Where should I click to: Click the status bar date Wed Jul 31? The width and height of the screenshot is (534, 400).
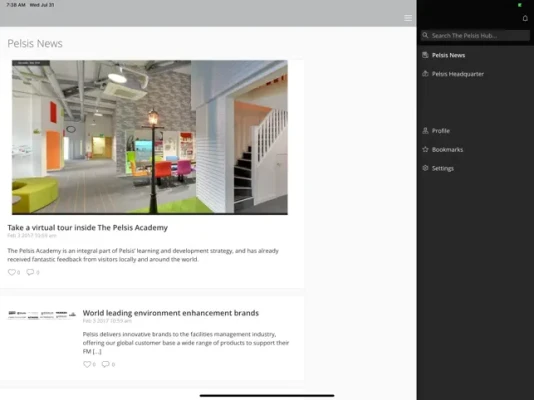coord(42,5)
